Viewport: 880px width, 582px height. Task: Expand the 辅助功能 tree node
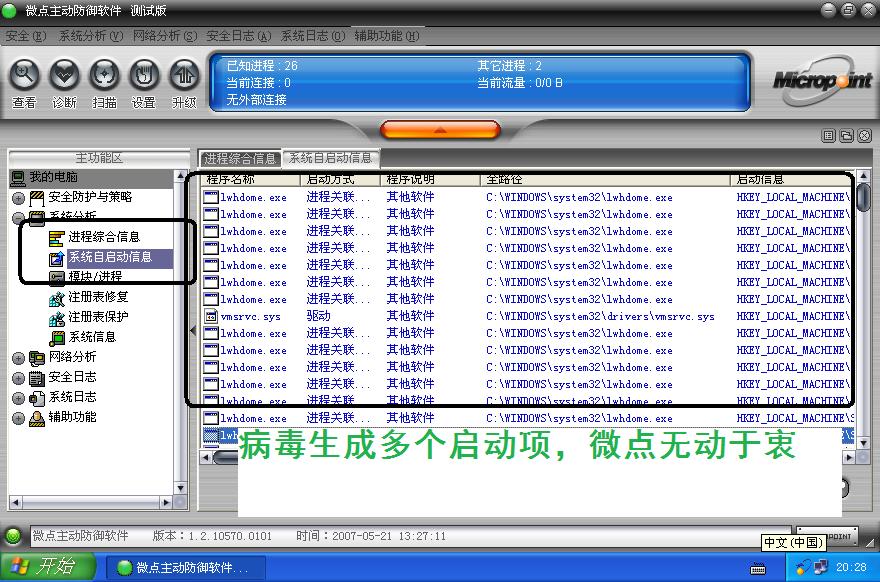pyautogui.click(x=18, y=418)
